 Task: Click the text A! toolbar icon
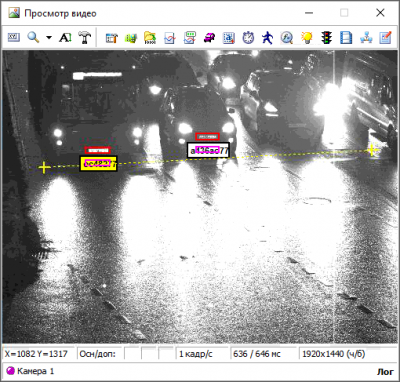[x=65, y=38]
